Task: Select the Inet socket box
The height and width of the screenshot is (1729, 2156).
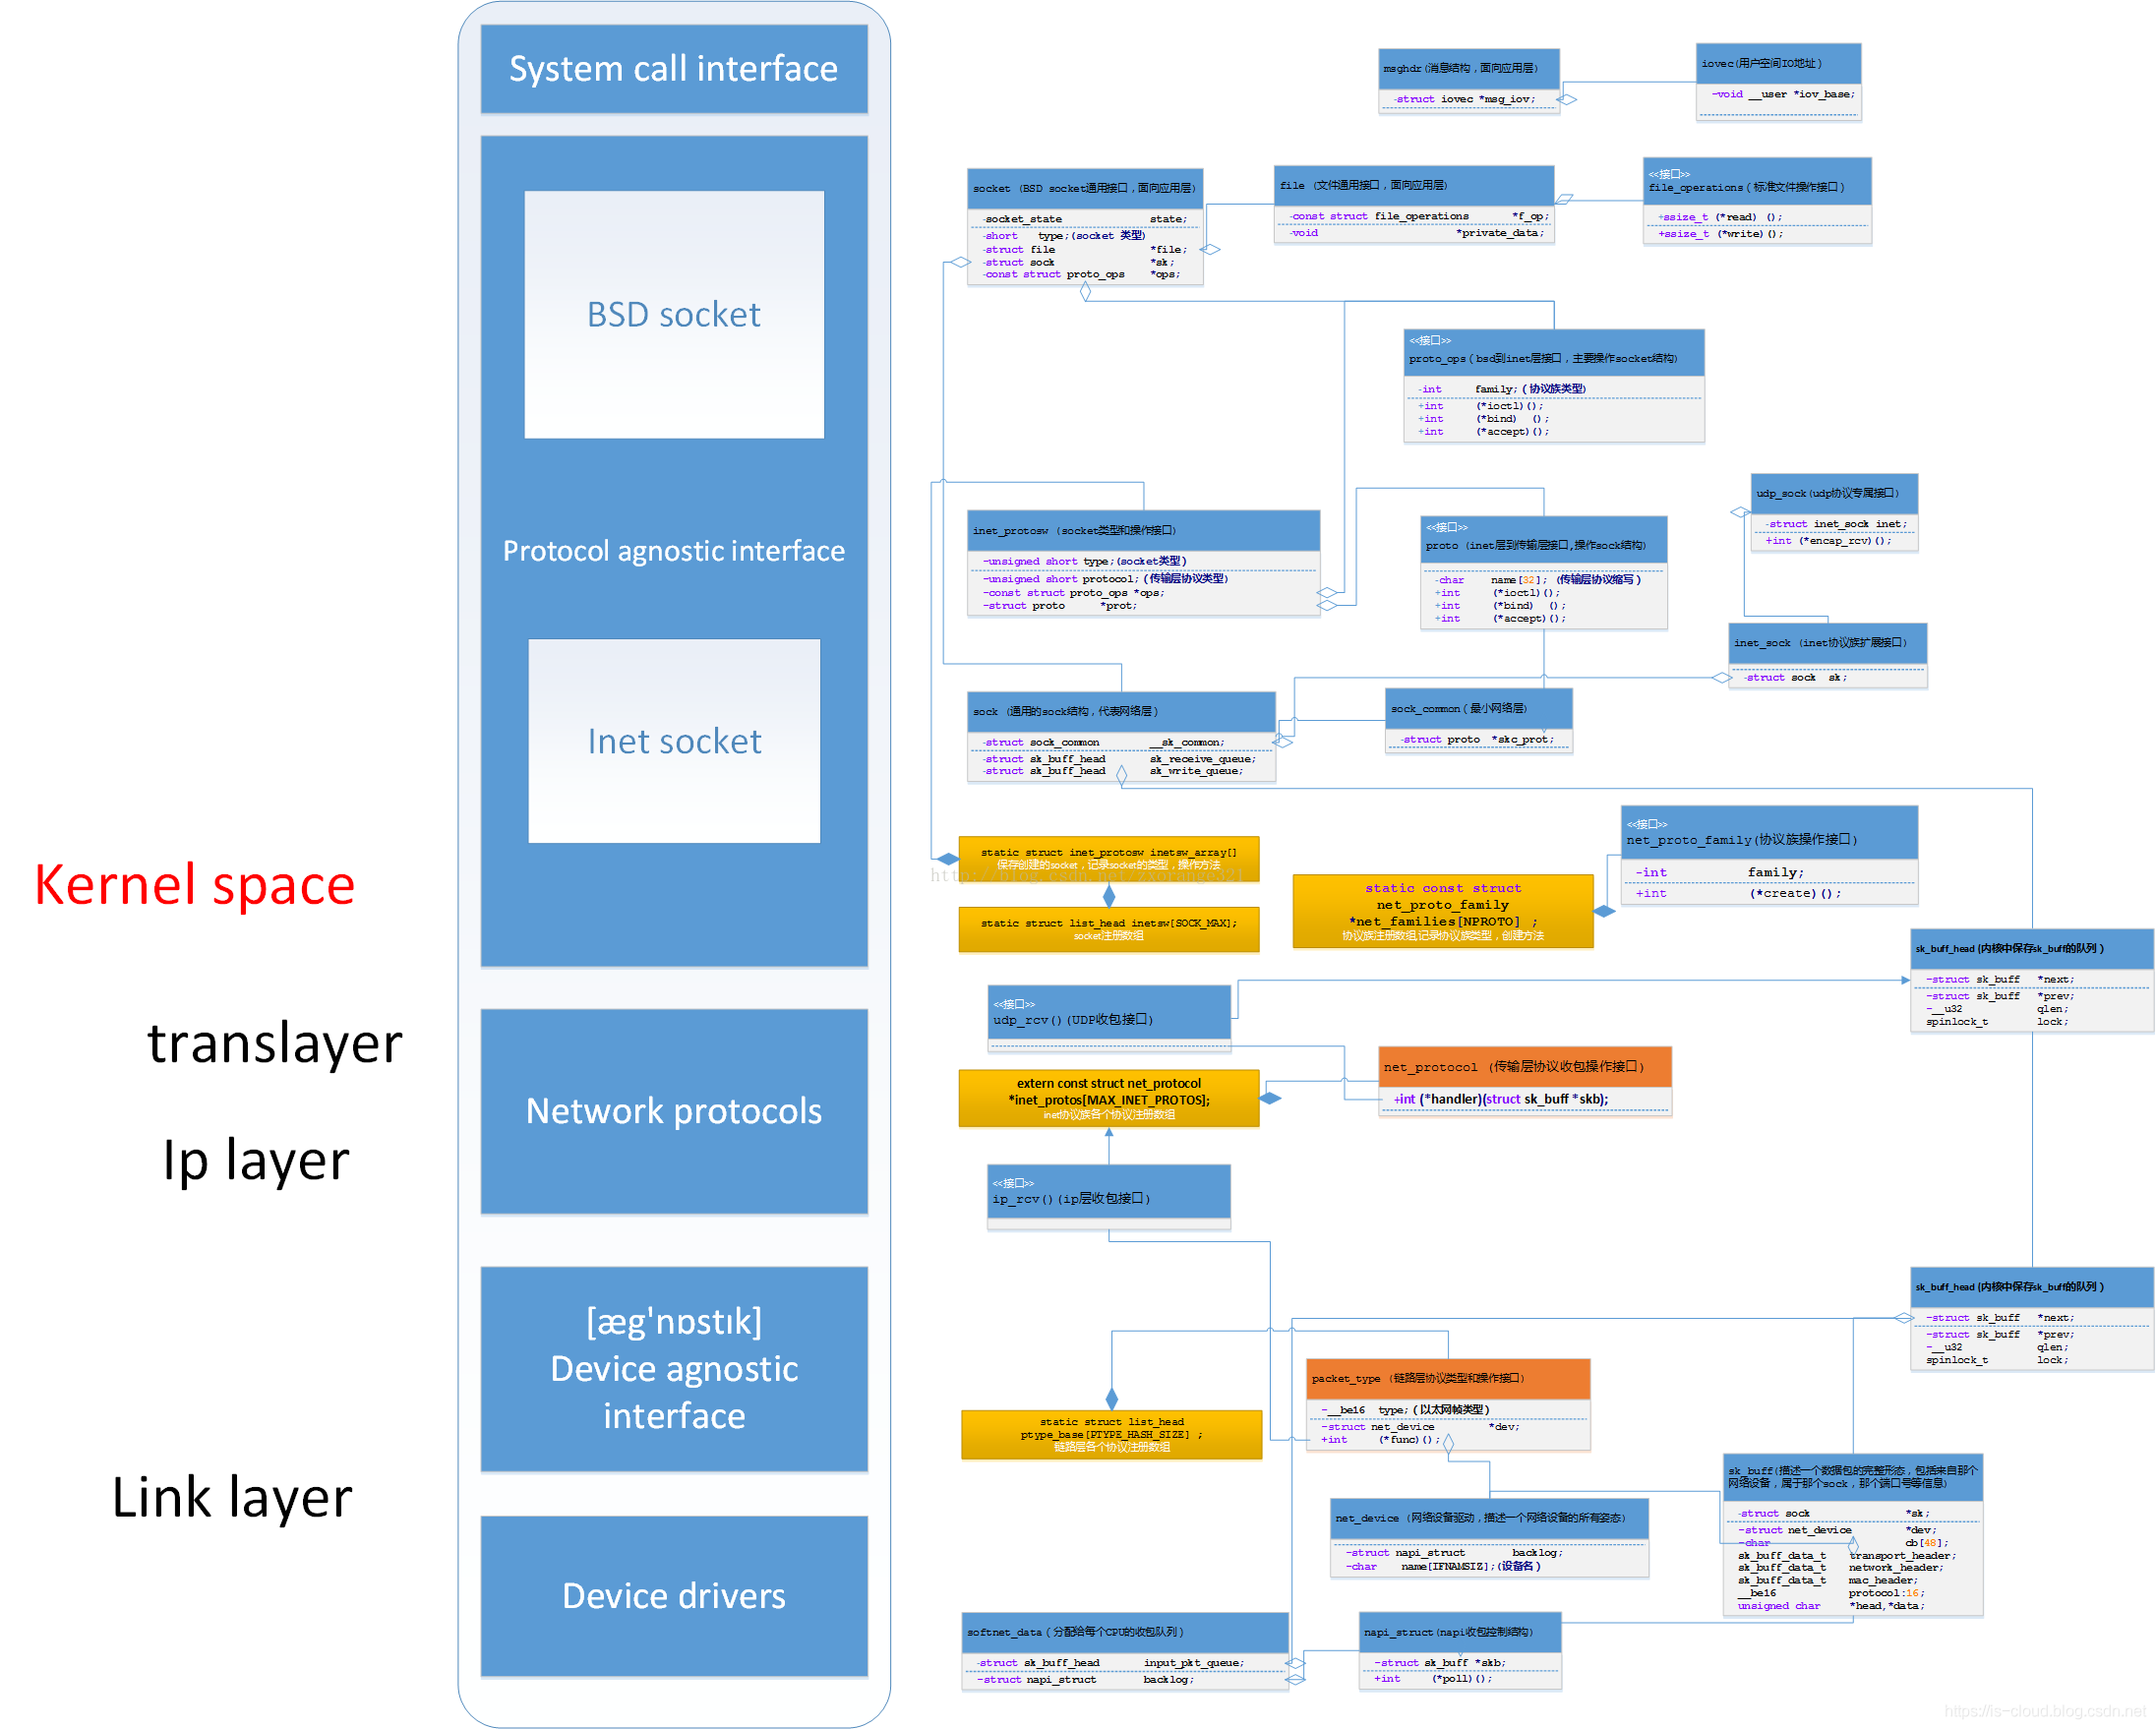Action: point(673,741)
